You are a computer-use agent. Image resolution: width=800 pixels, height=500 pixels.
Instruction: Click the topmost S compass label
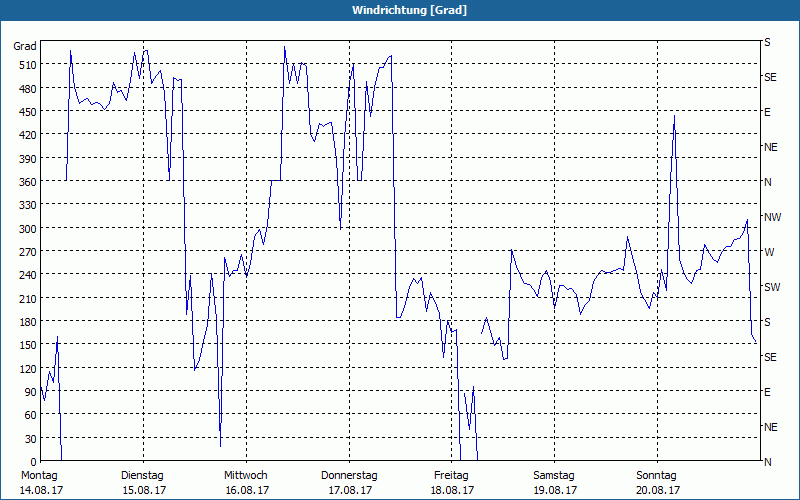pos(767,42)
